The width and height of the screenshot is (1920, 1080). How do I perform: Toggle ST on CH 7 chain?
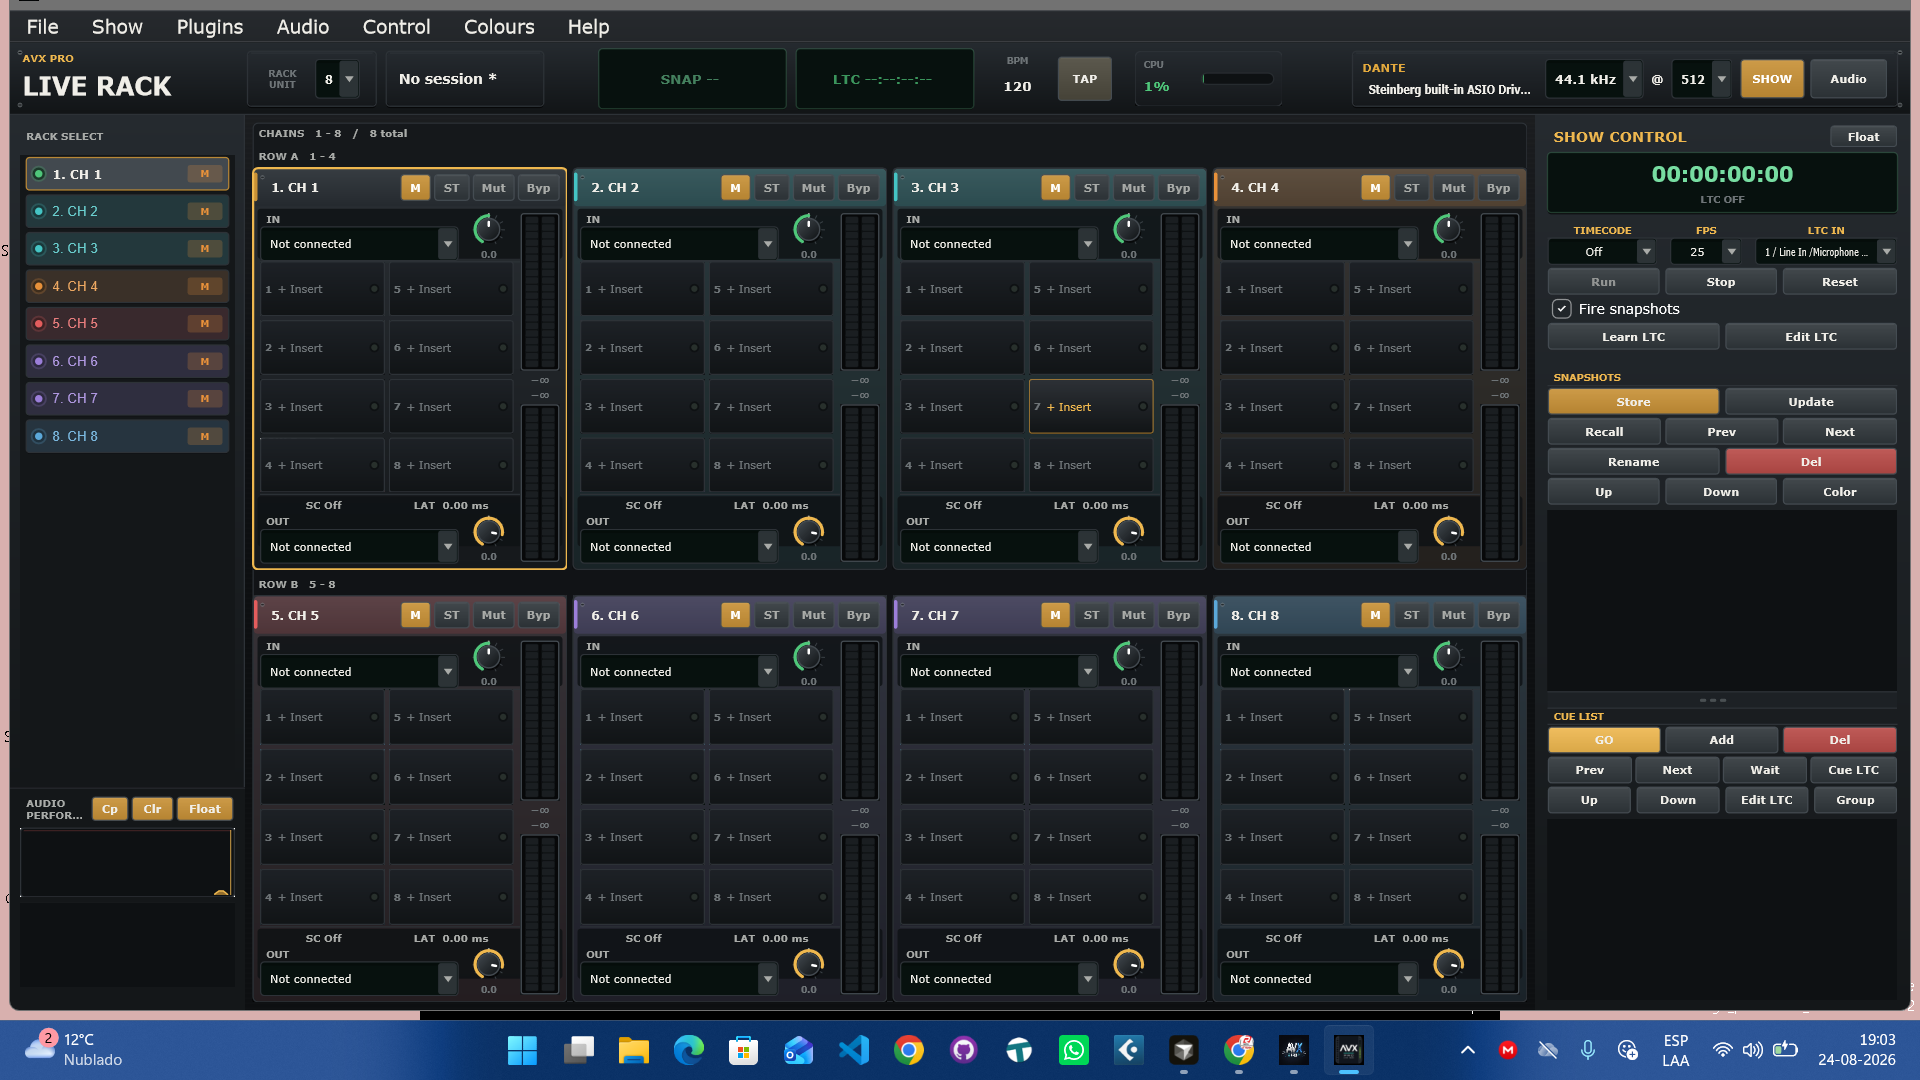tap(1091, 615)
